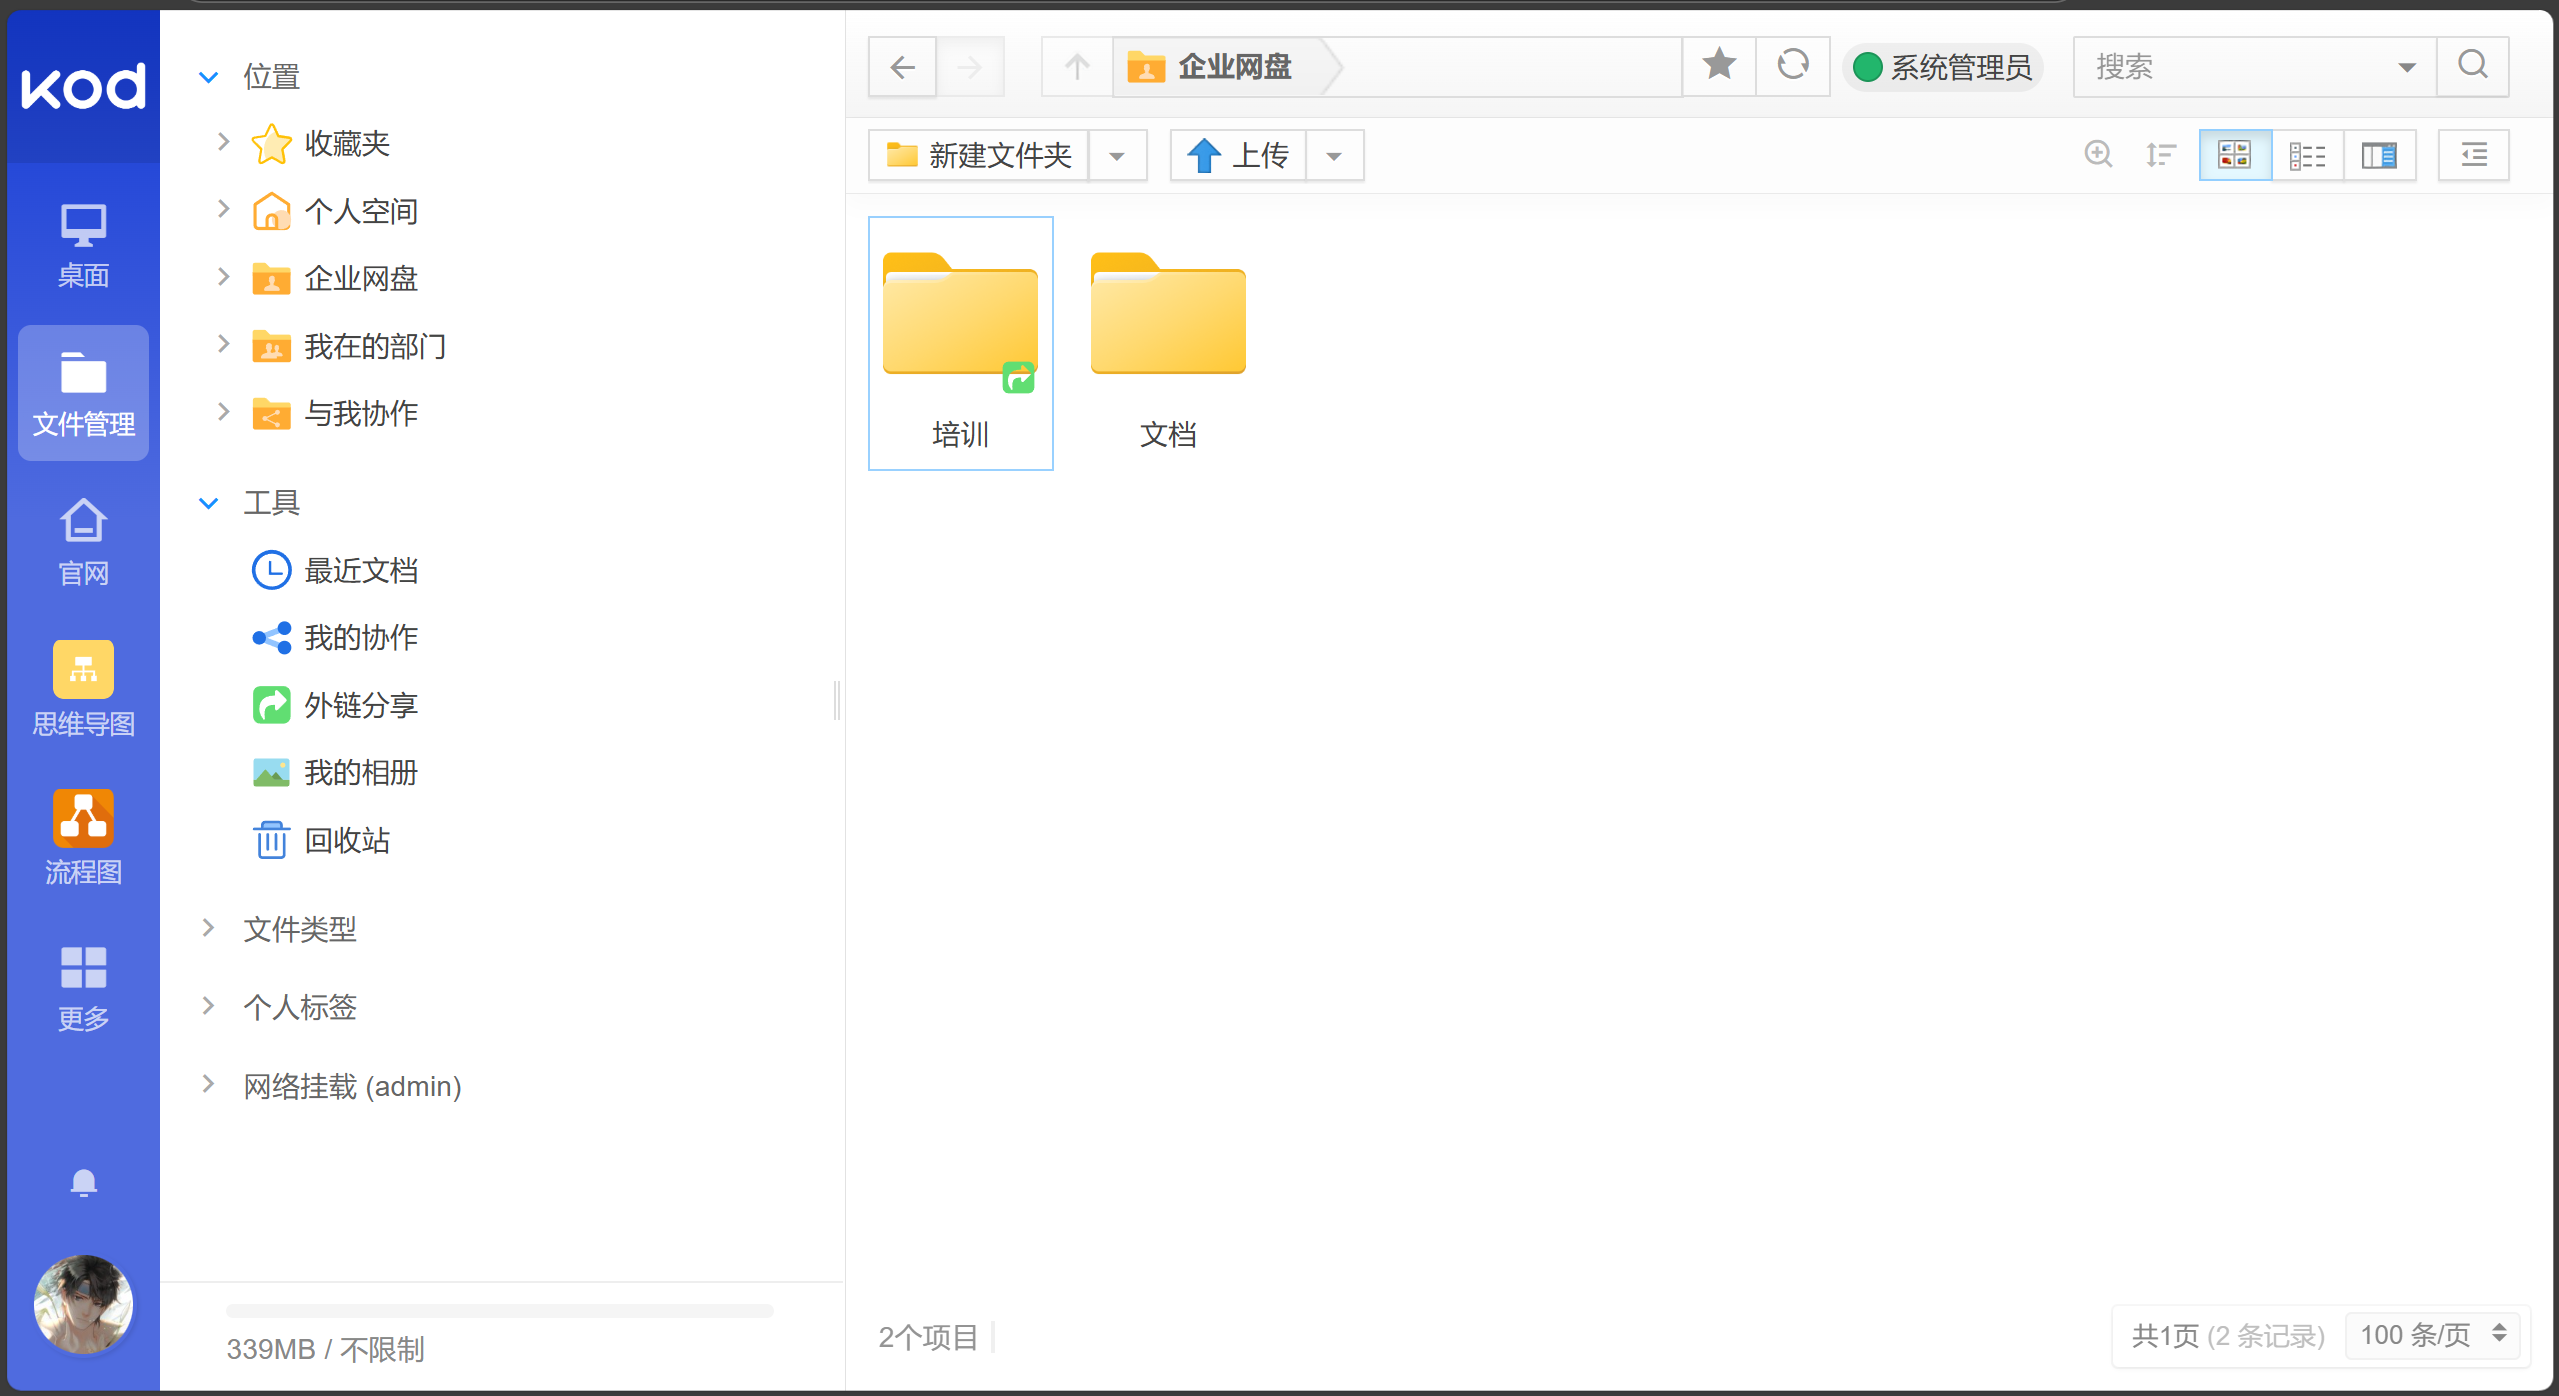
Task: Open the 上传 dropdown arrow
Action: (x=1334, y=156)
